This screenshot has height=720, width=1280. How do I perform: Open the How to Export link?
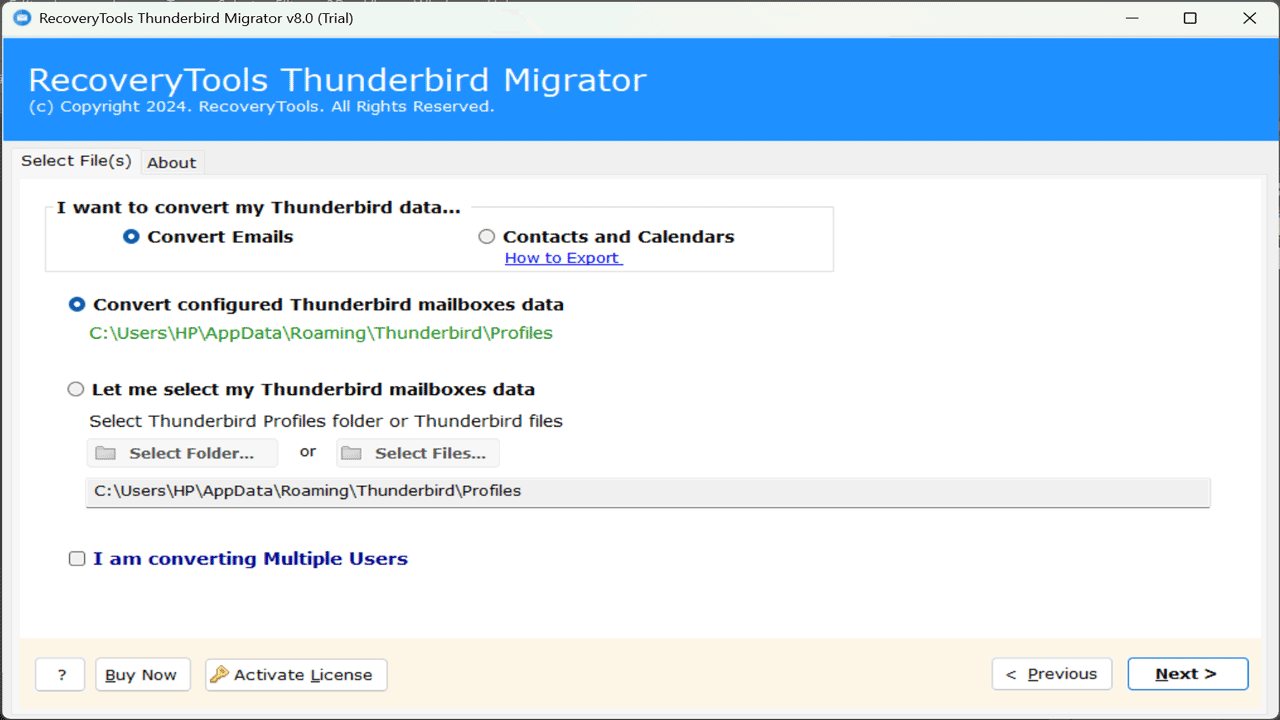[563, 258]
